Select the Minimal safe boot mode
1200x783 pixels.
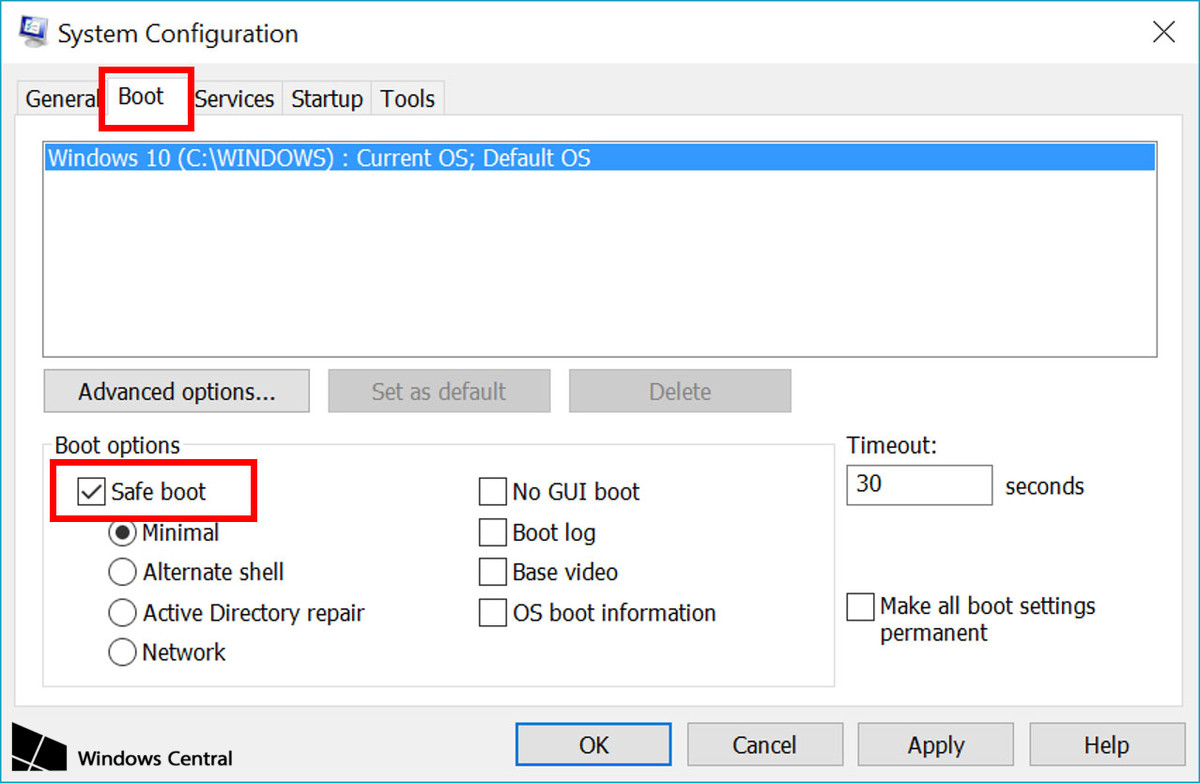point(122,532)
